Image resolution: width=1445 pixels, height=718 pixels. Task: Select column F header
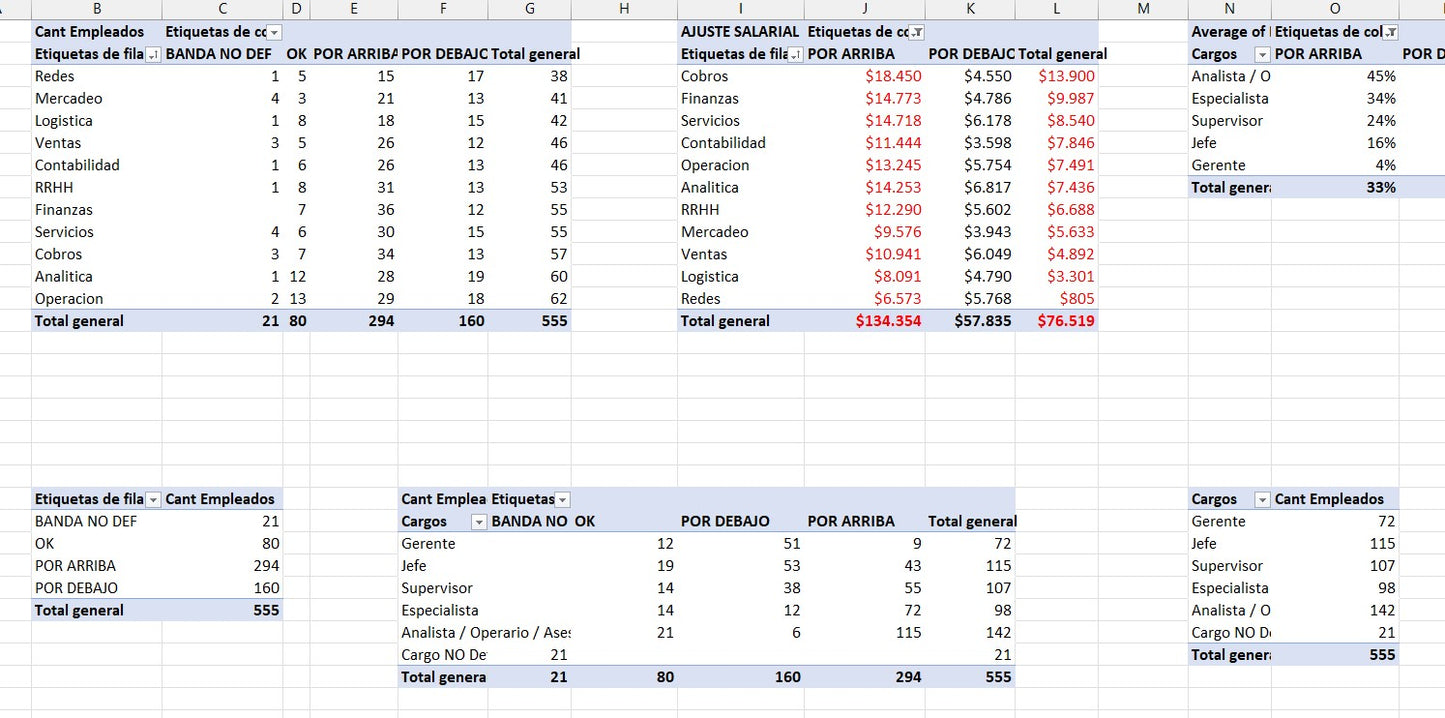pyautogui.click(x=443, y=9)
